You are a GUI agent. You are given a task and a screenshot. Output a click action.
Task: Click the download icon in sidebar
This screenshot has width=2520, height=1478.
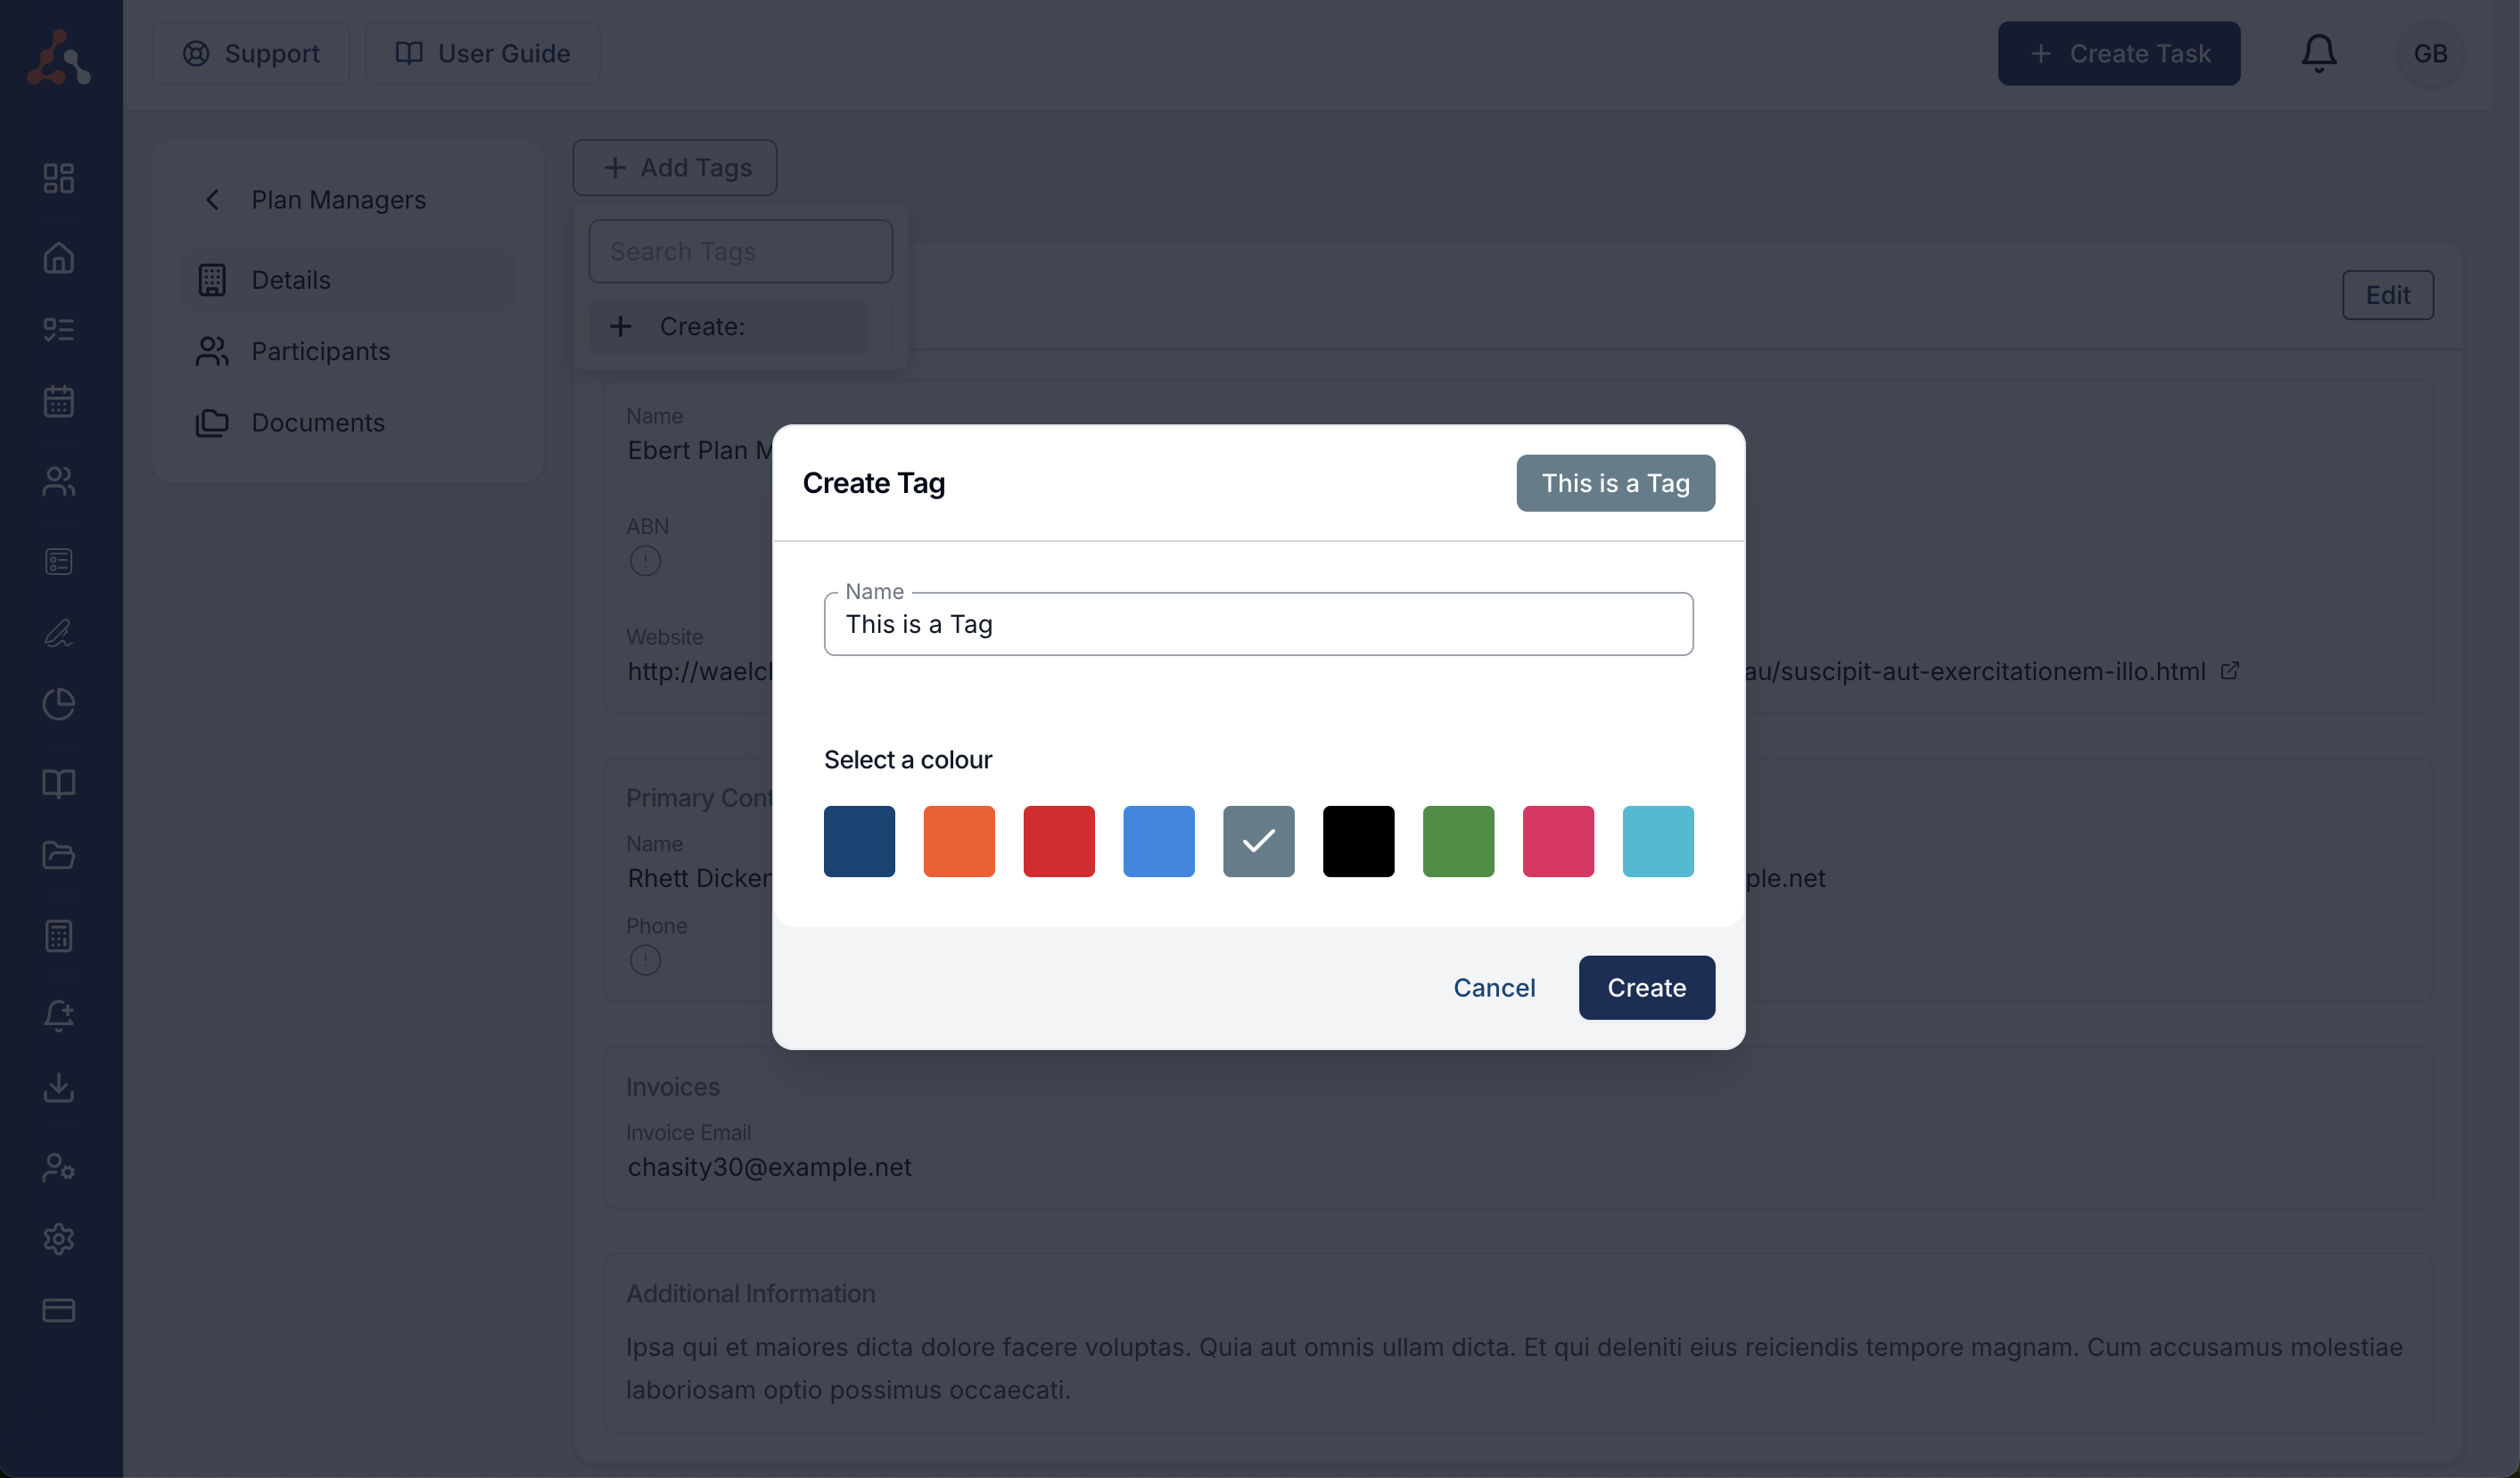click(x=59, y=1087)
